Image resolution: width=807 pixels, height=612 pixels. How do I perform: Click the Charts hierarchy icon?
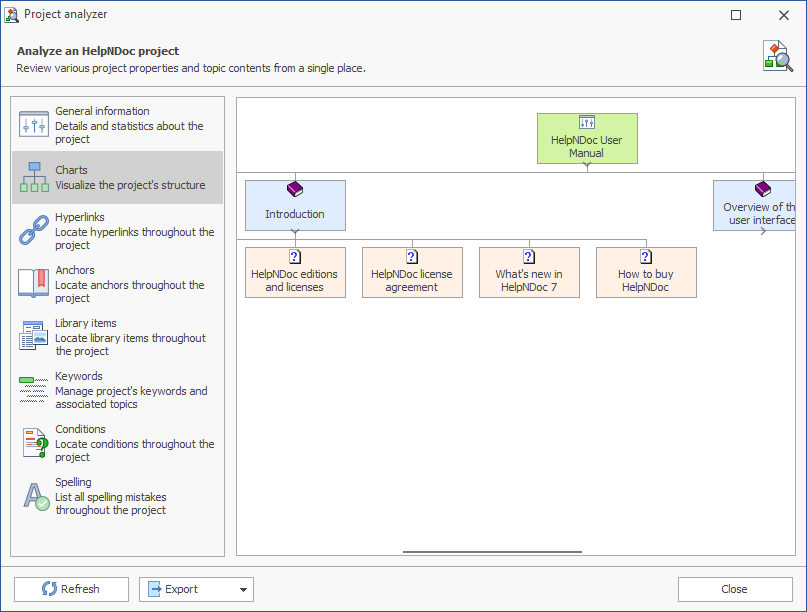pyautogui.click(x=34, y=177)
